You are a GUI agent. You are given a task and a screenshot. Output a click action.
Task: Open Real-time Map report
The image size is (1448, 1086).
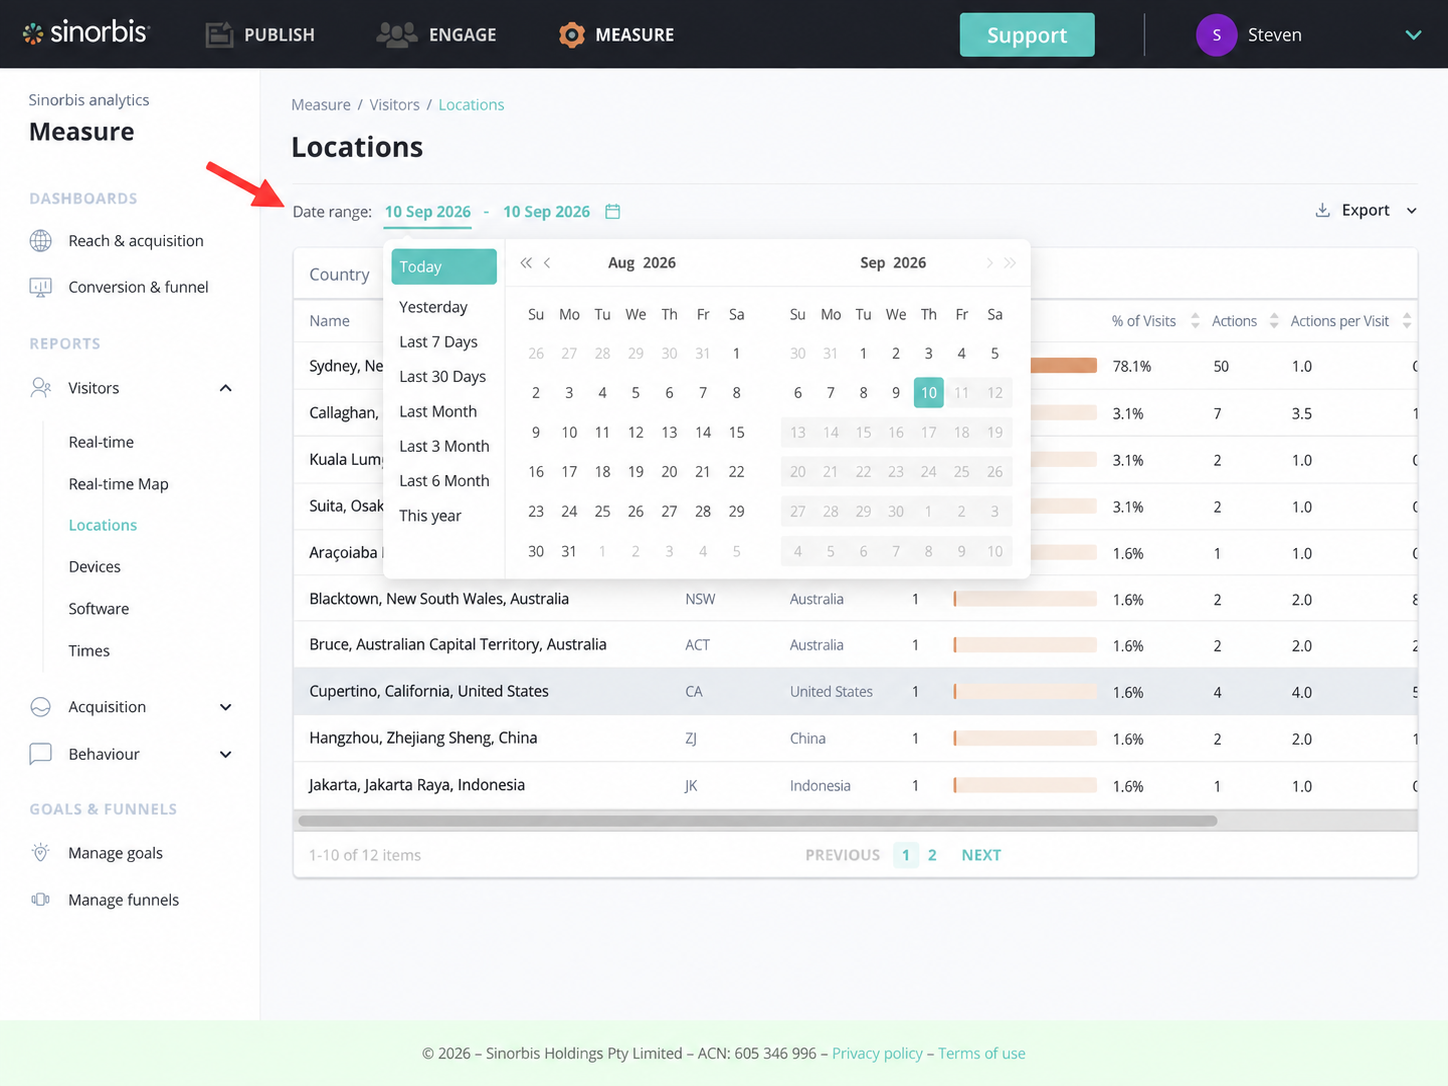pos(118,484)
